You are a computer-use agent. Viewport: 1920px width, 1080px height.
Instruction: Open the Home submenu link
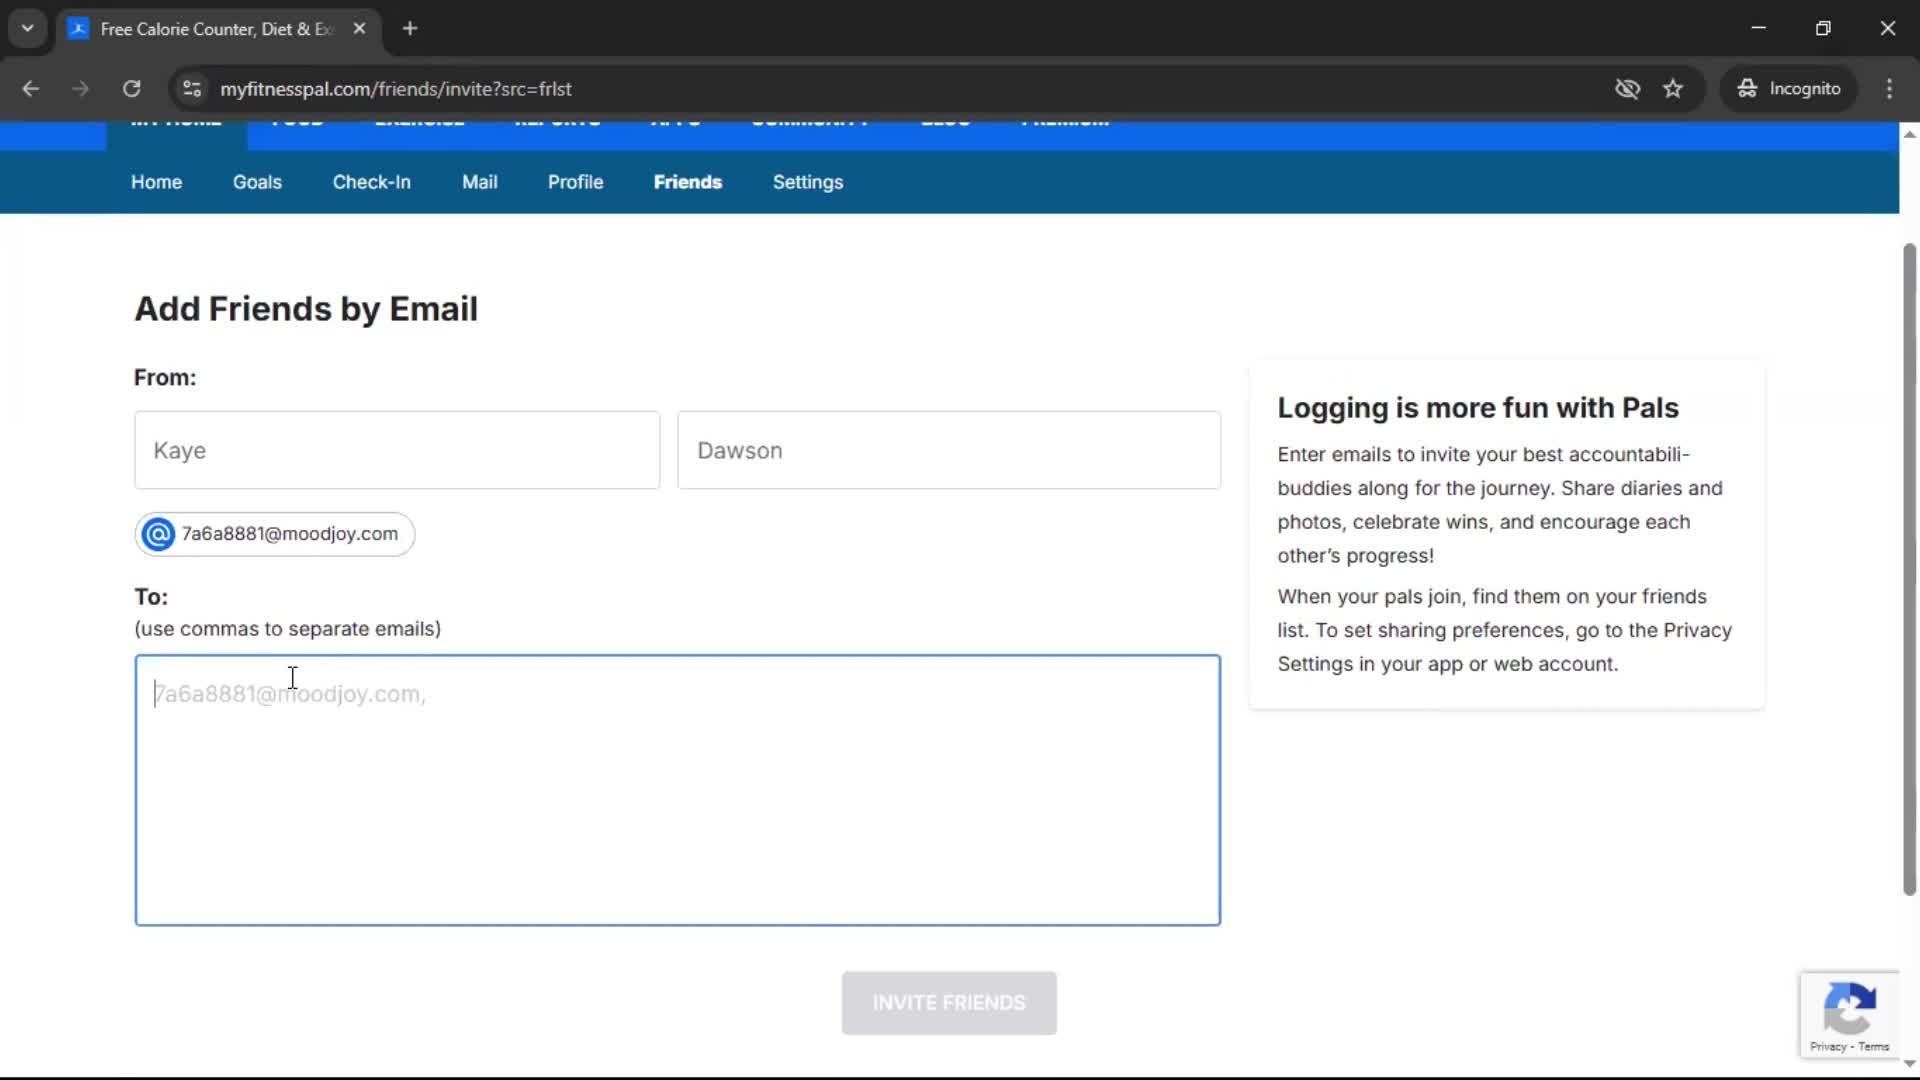tap(156, 182)
